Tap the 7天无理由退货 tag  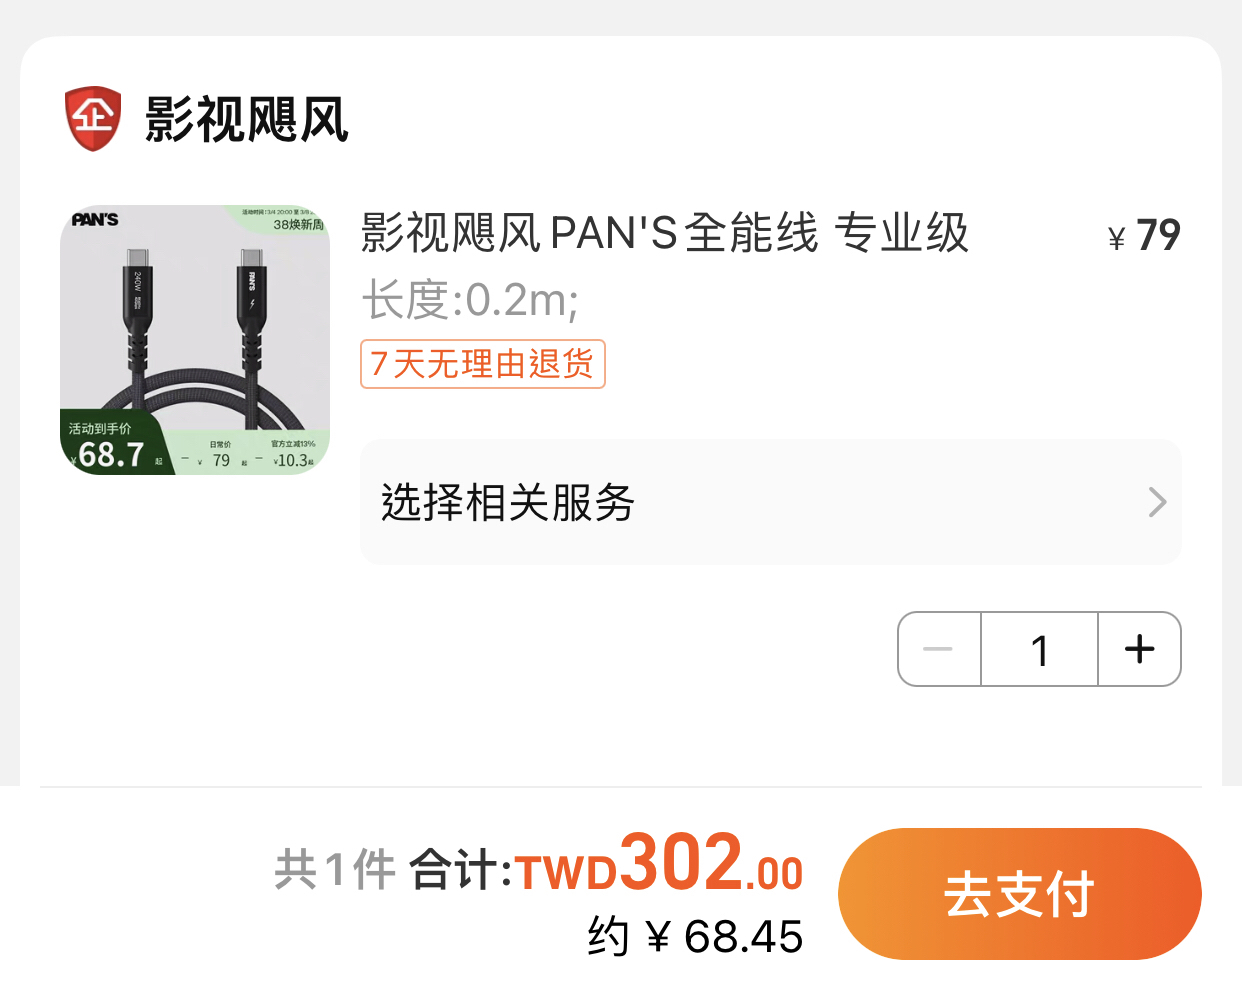pyautogui.click(x=483, y=364)
